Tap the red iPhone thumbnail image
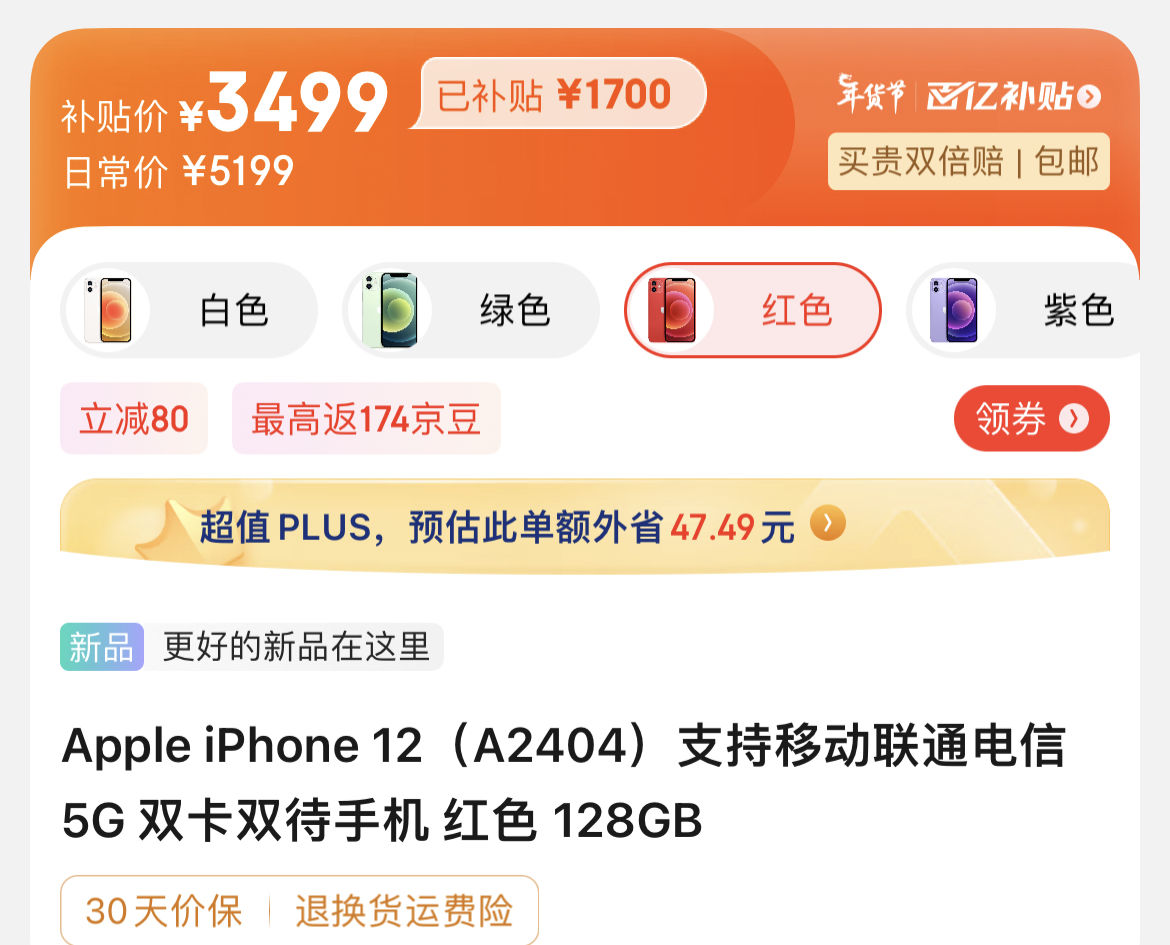 coord(672,310)
